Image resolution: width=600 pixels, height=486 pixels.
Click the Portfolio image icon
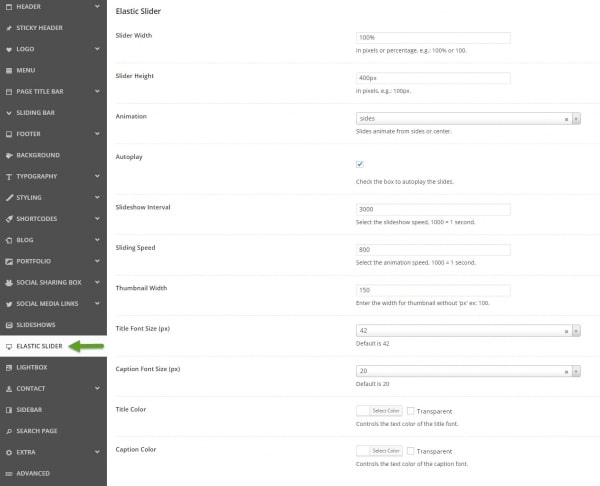click(x=9, y=261)
